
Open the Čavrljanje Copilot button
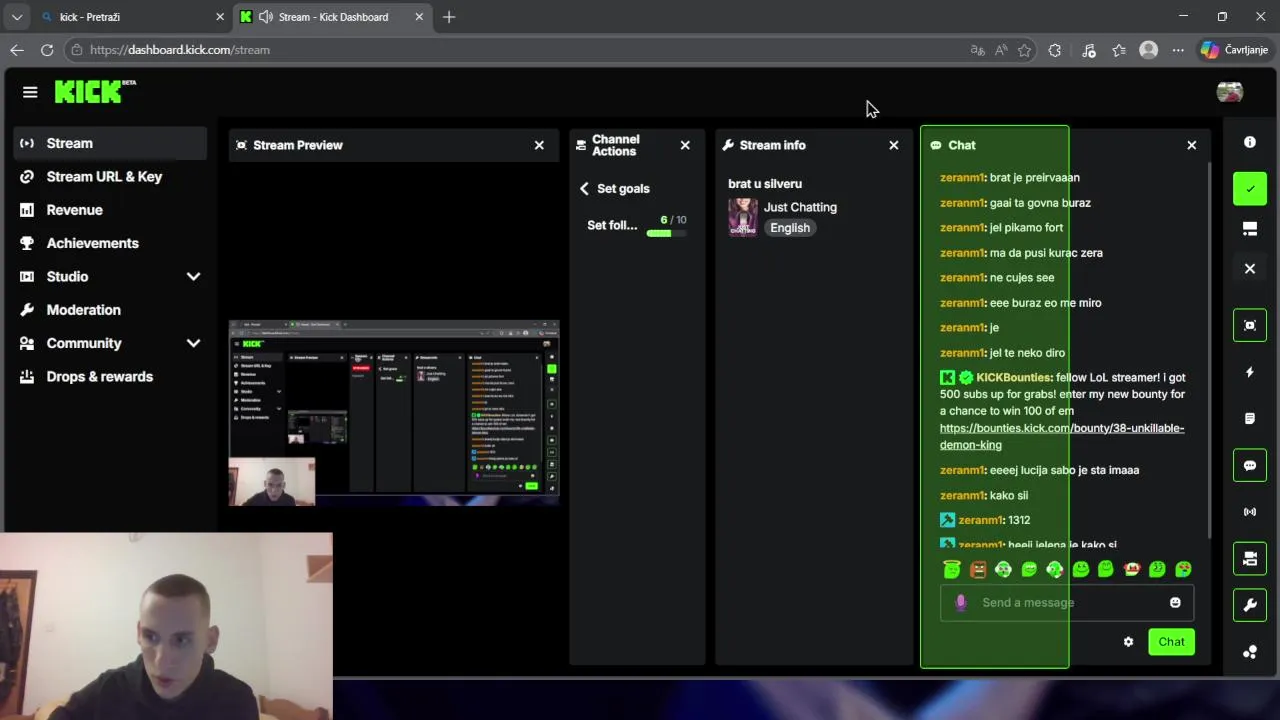tap(1234, 50)
